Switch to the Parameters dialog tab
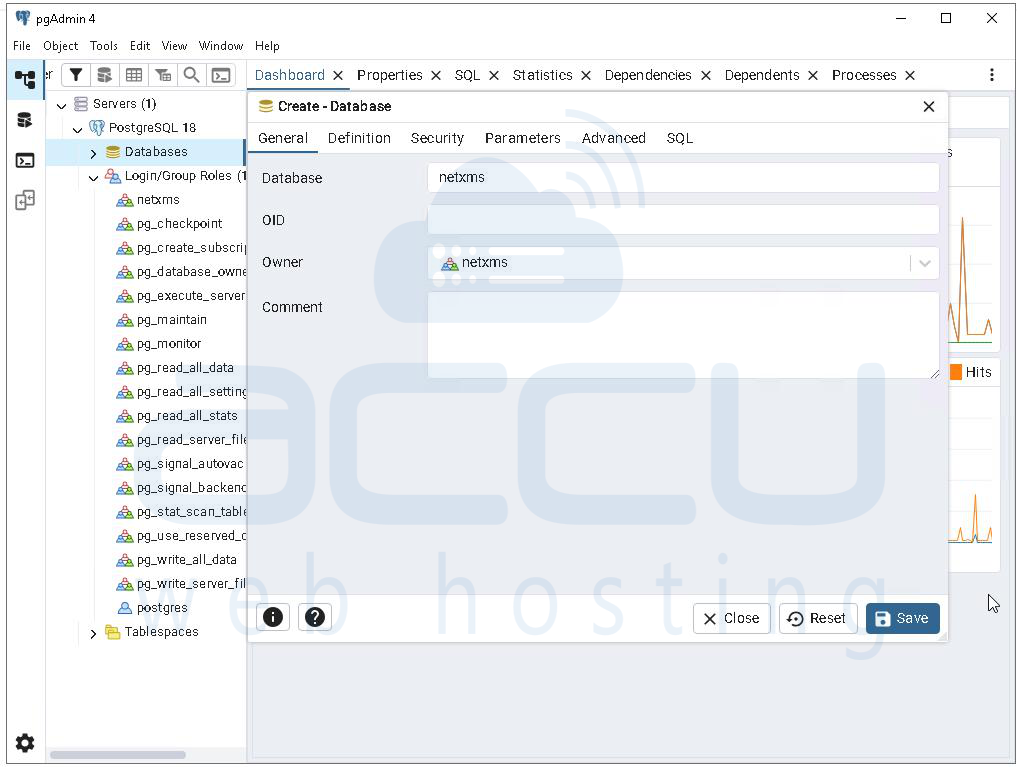Screen dimensions: 1017x767 coord(522,138)
